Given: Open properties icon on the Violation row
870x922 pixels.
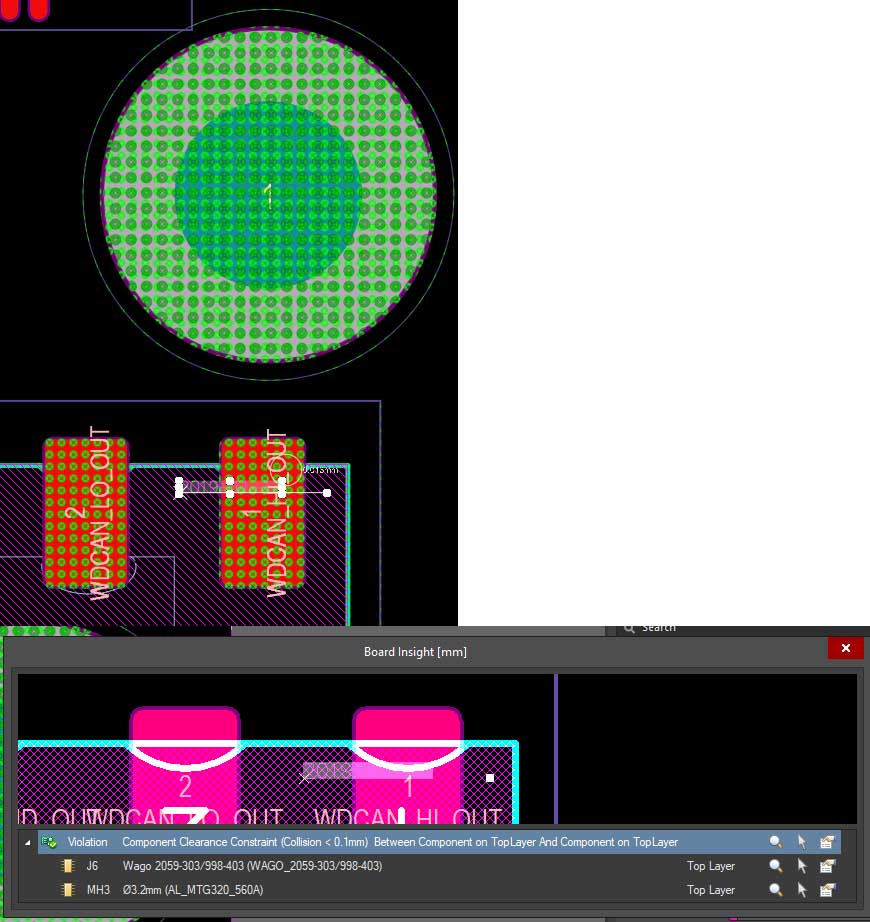Looking at the screenshot, I should coord(827,842).
